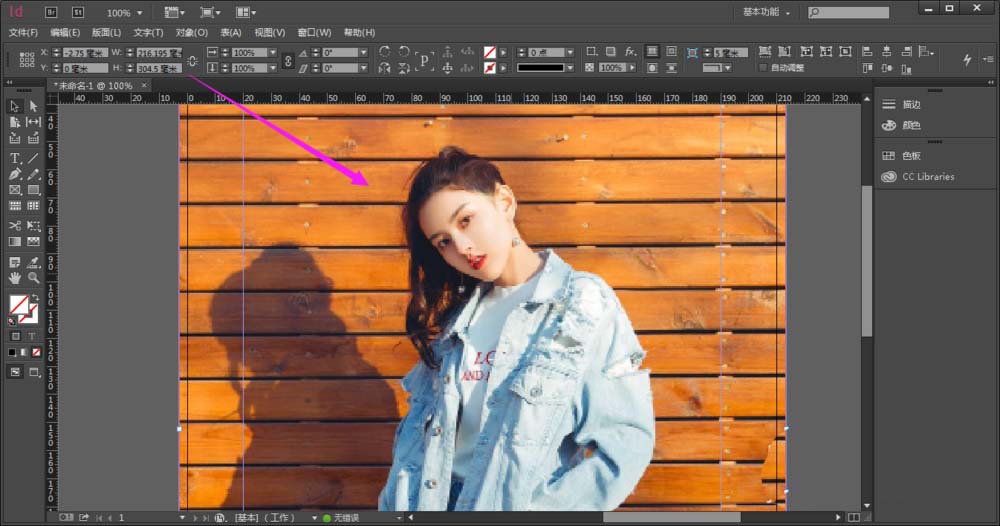Open the CC Libraries panel
The width and height of the screenshot is (1000, 526).
click(x=927, y=176)
